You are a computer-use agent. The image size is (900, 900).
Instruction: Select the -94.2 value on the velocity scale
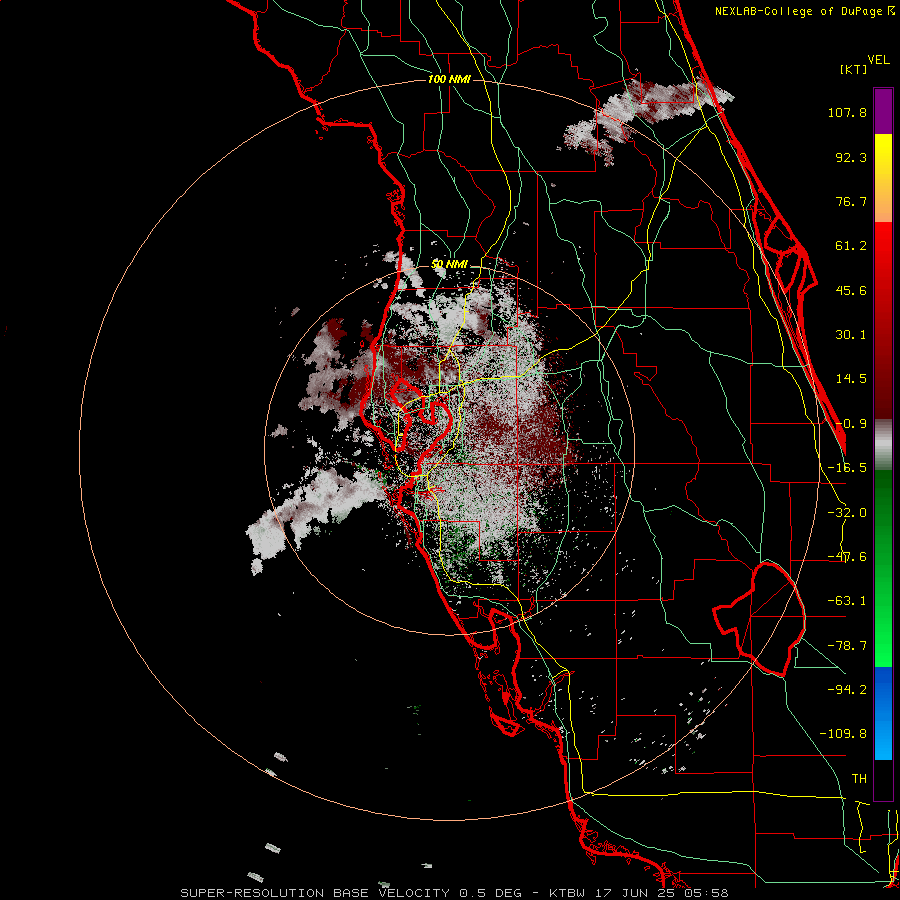point(847,689)
